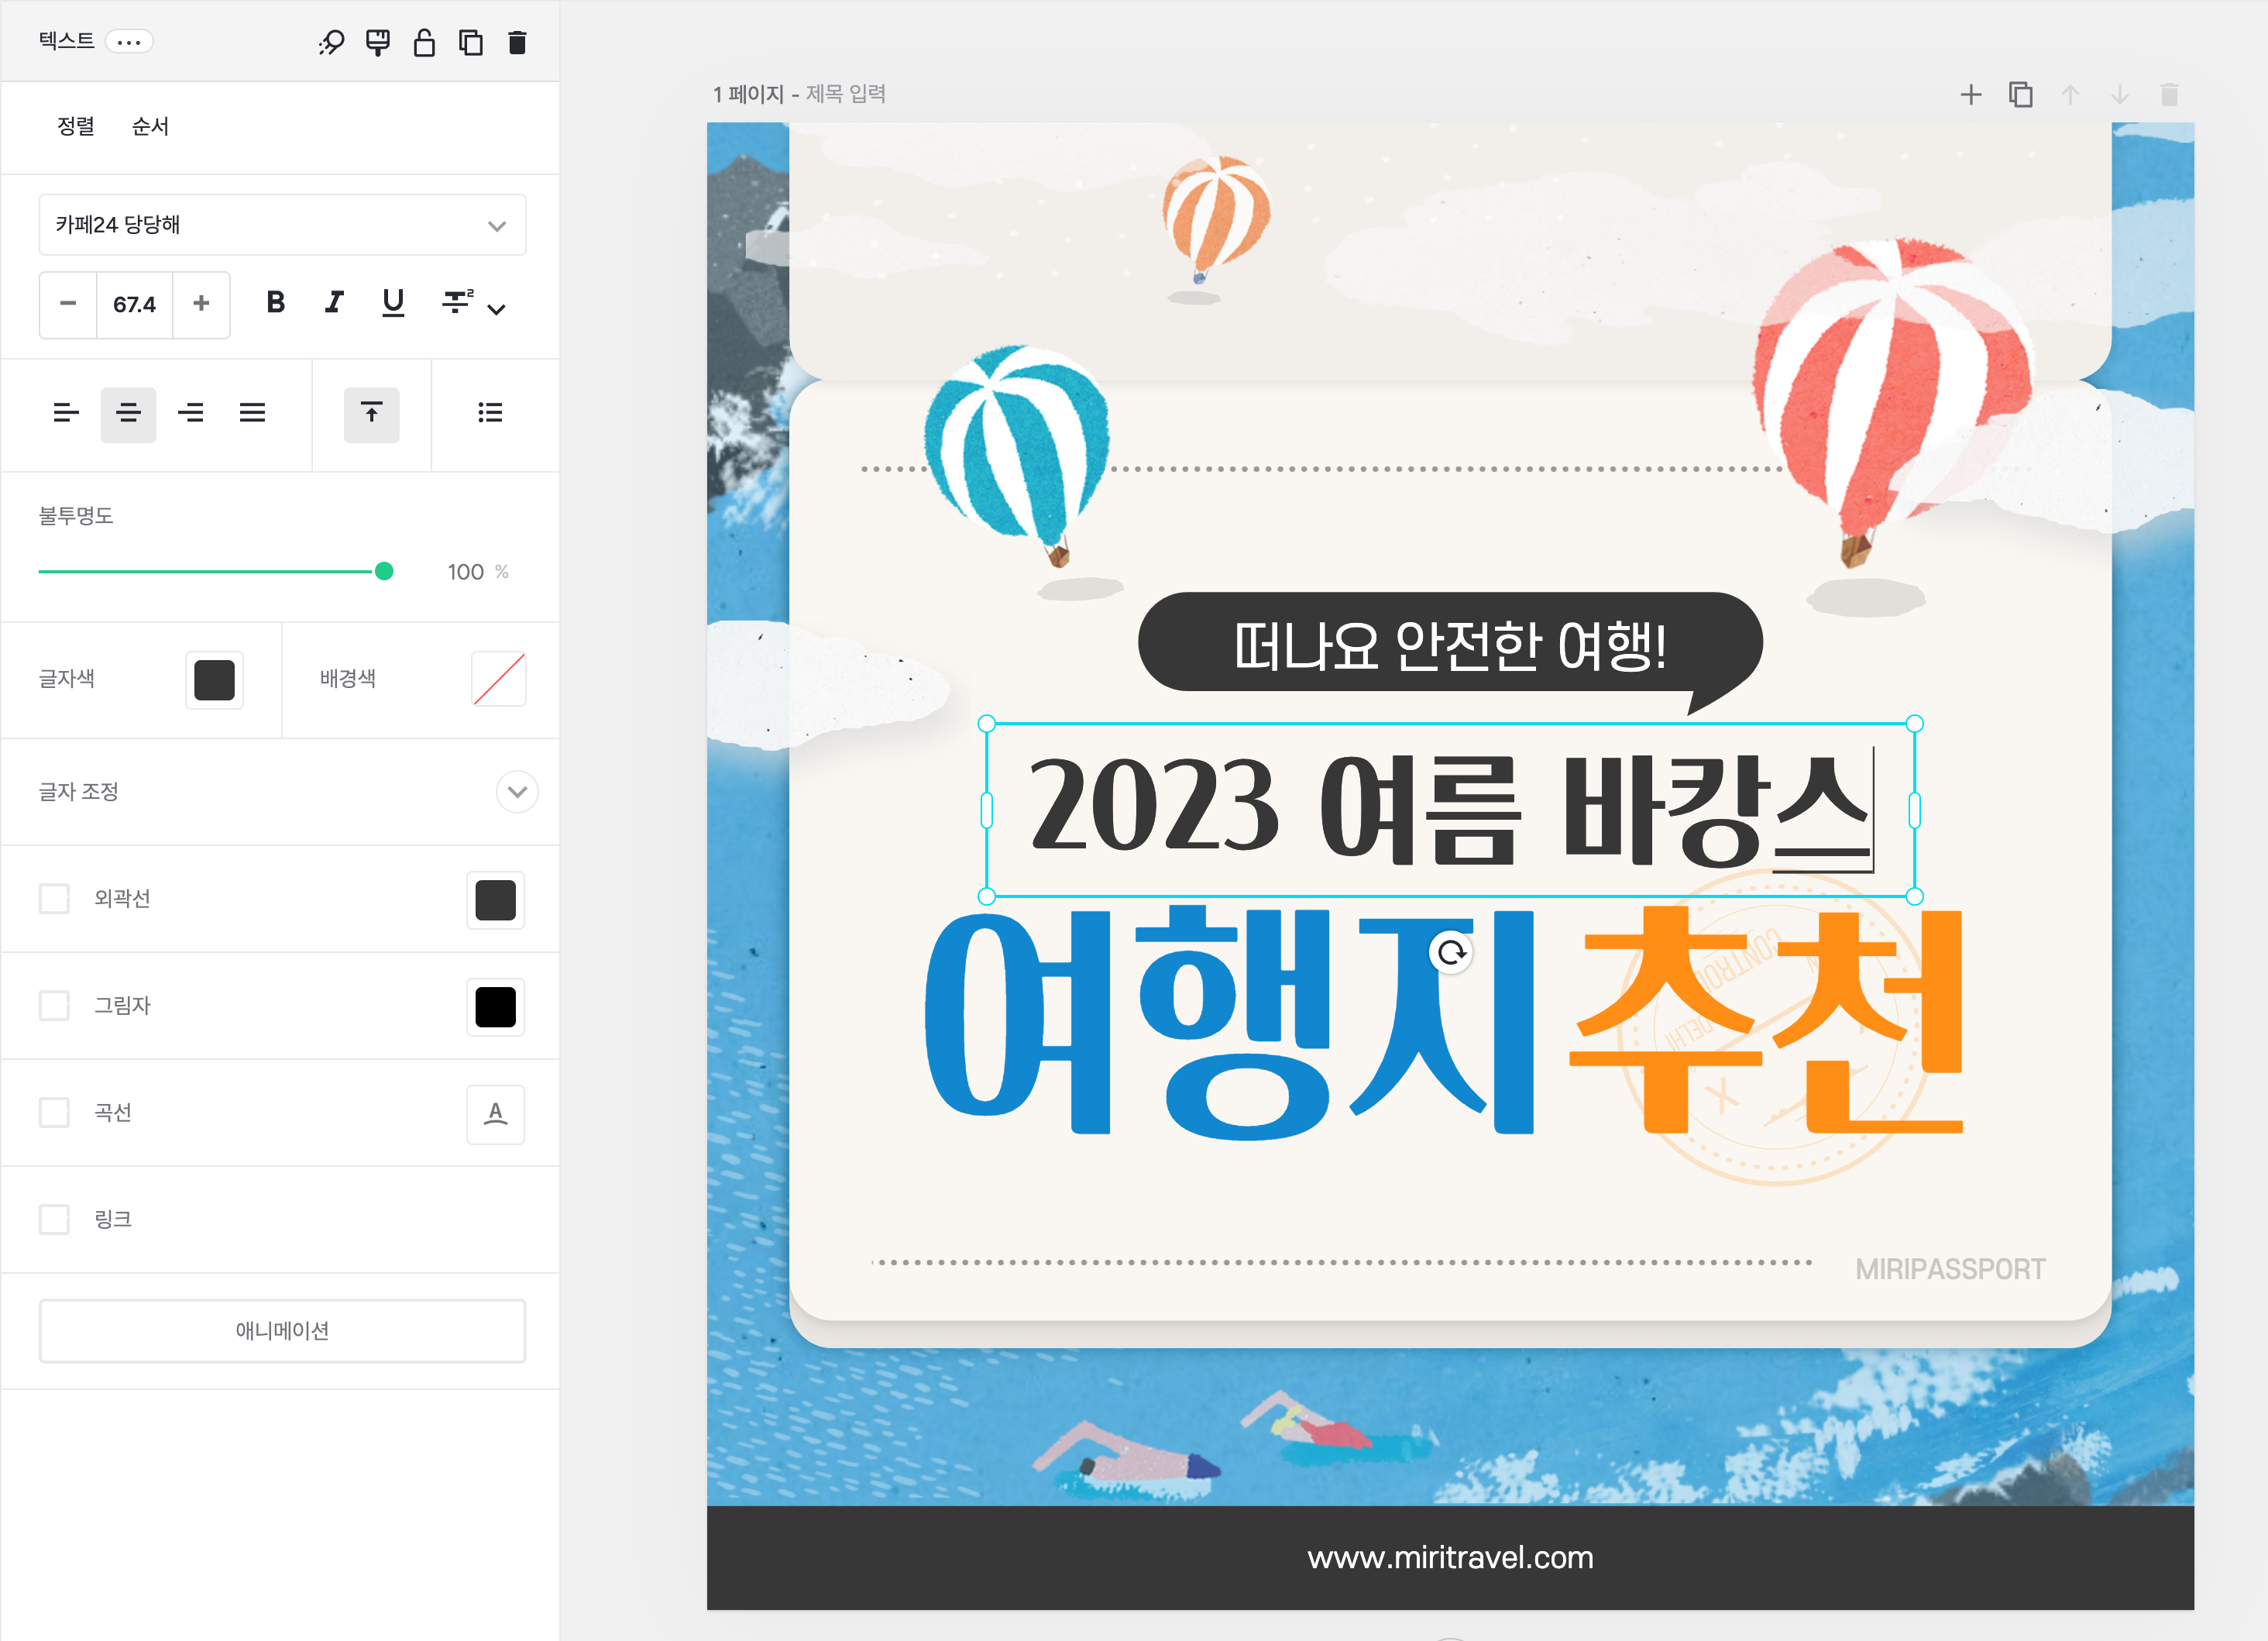
Task: Open the 정렬 alignment tab
Action: click(76, 127)
